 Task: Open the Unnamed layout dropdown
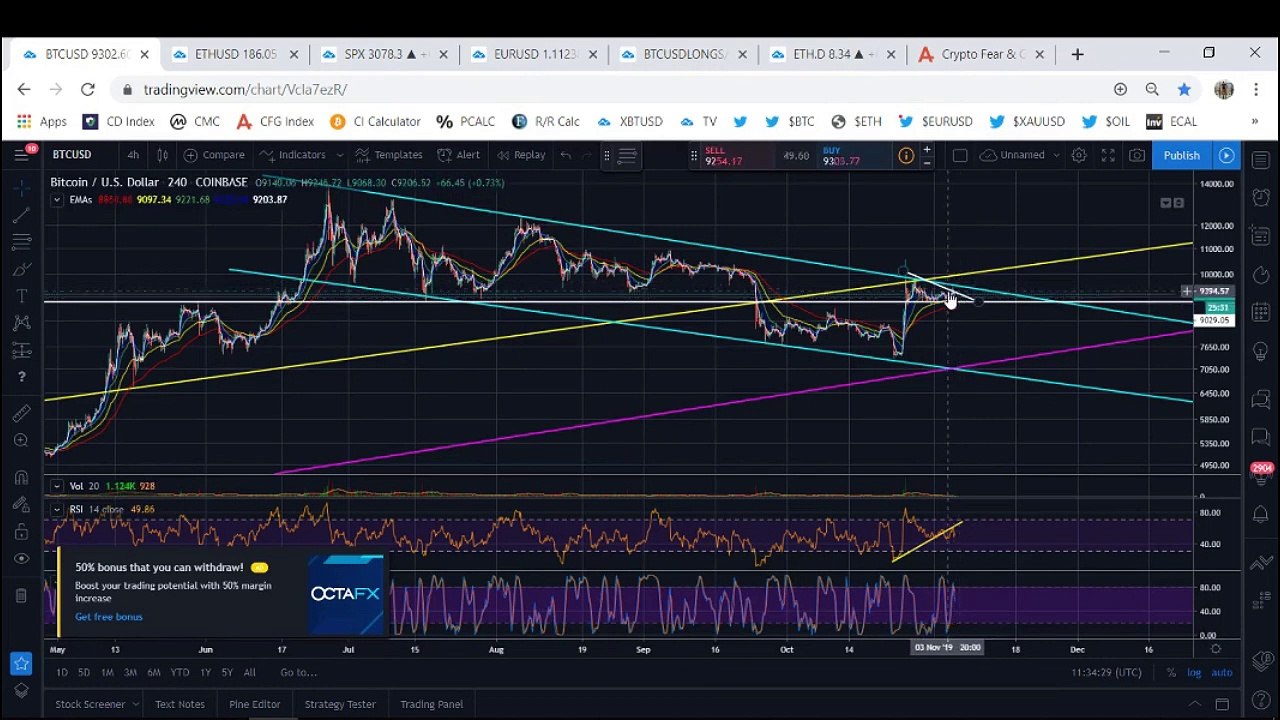(1020, 155)
